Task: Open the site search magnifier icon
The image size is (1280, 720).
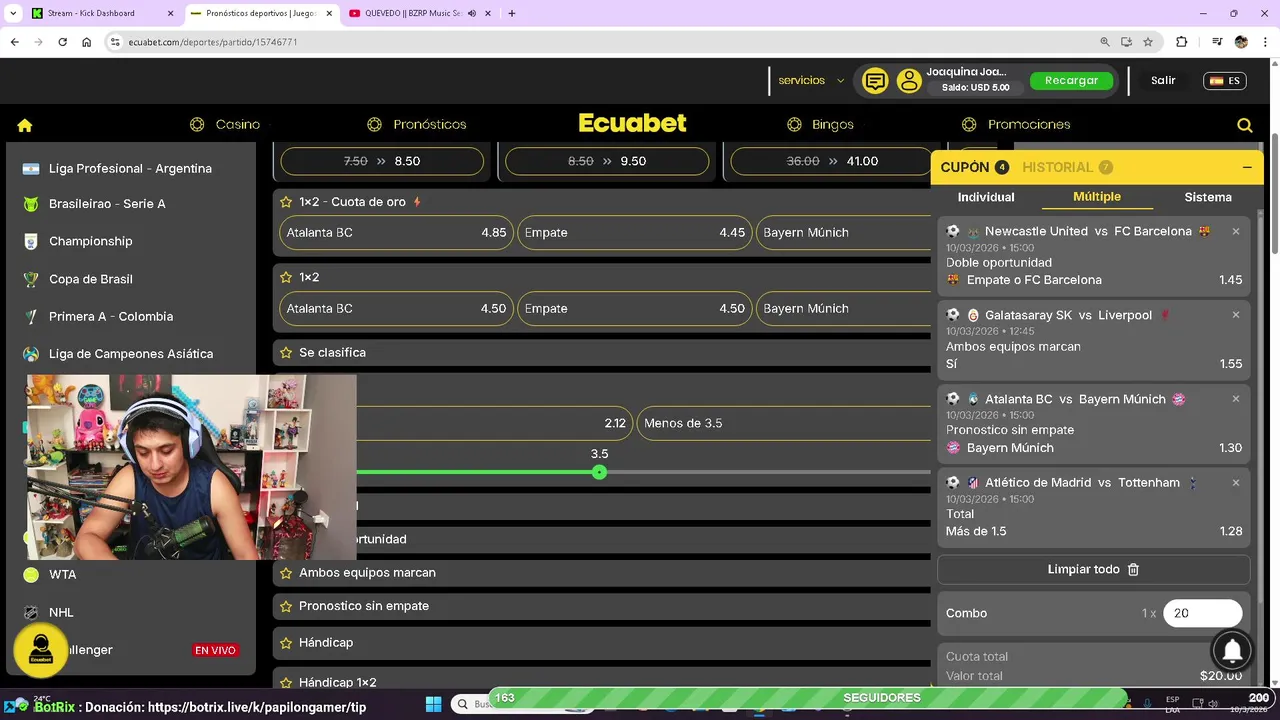Action: [1245, 125]
